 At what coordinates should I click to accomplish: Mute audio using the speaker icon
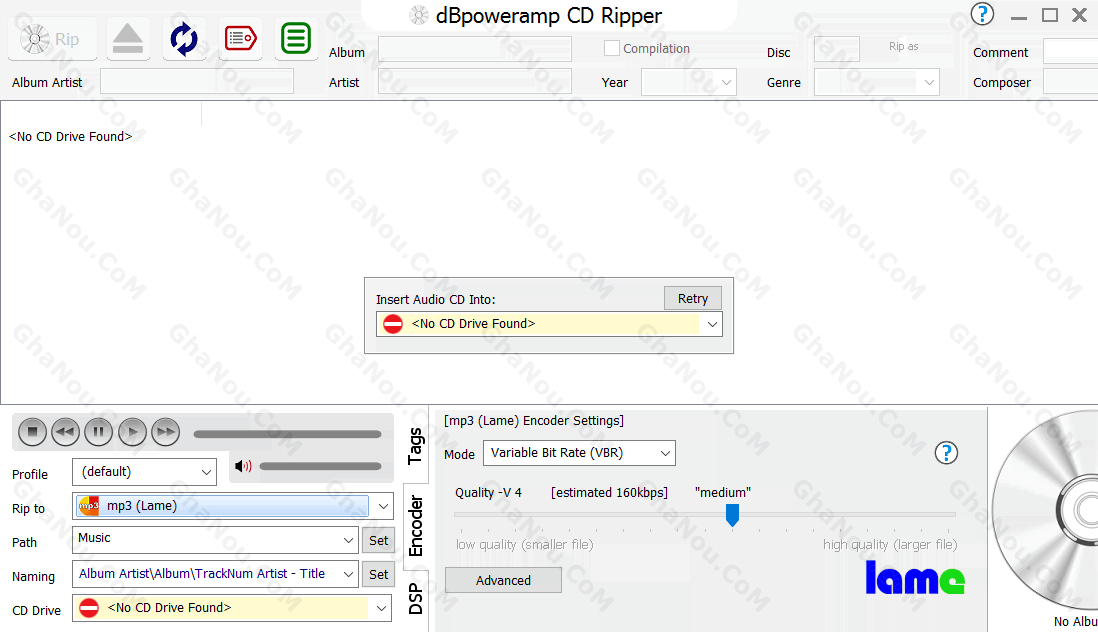pyautogui.click(x=243, y=466)
